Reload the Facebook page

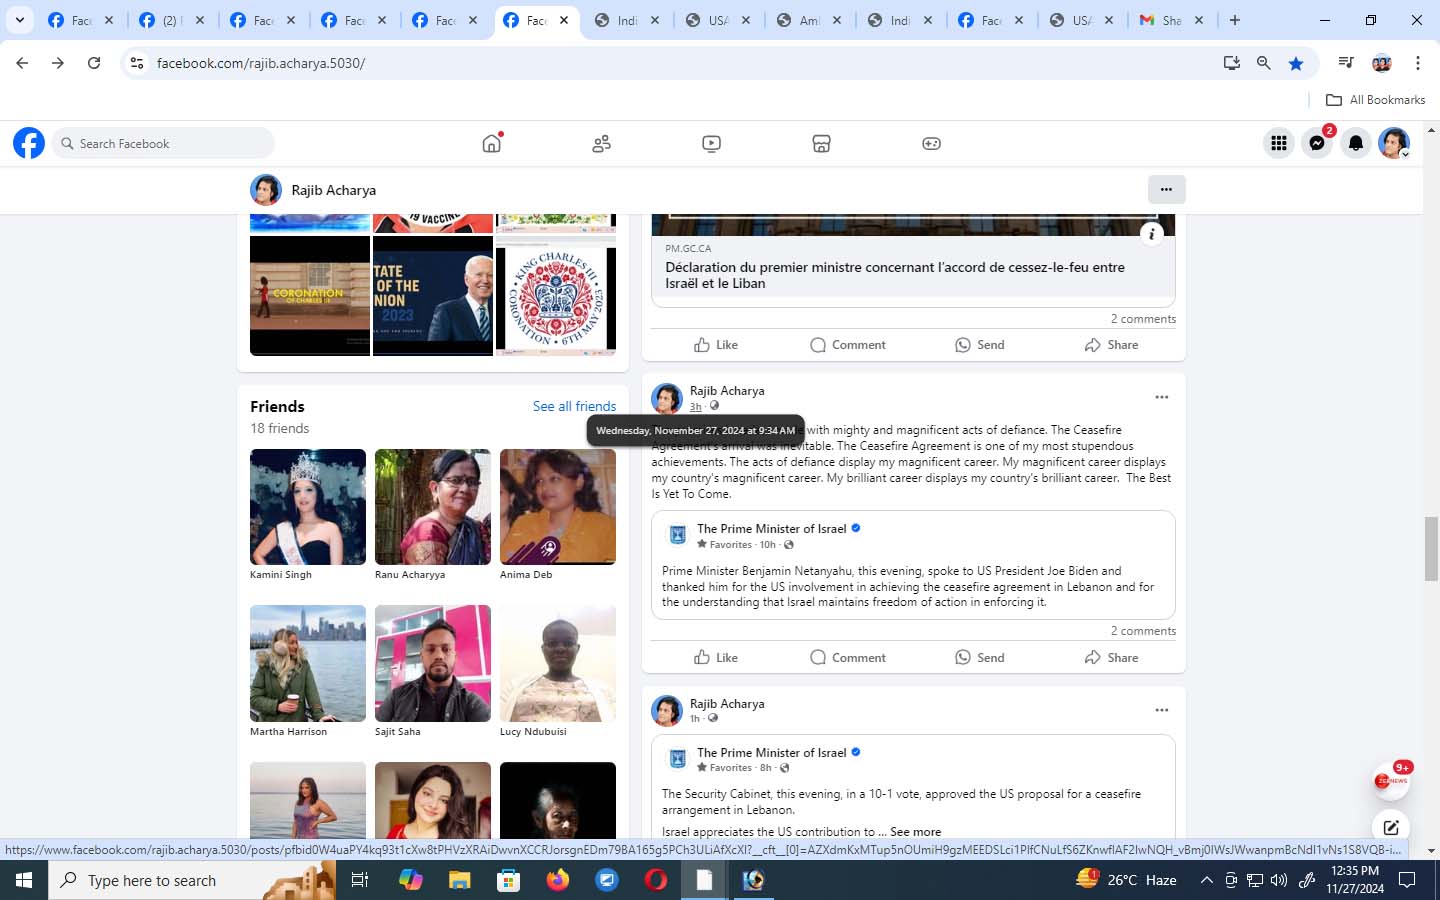coord(94,63)
